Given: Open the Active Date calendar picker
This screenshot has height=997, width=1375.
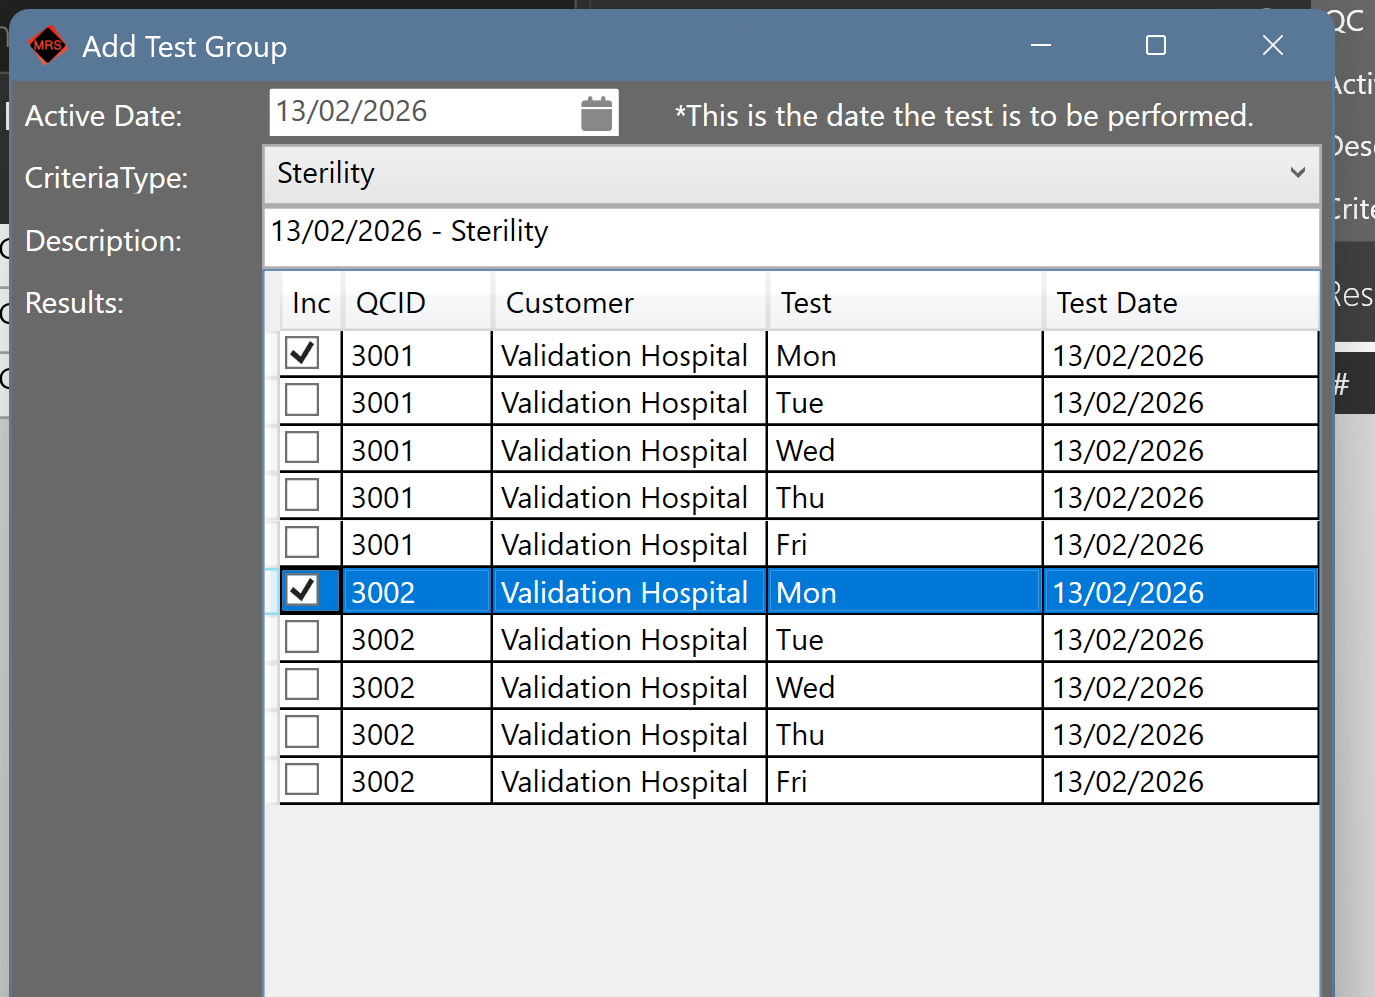Looking at the screenshot, I should point(596,113).
